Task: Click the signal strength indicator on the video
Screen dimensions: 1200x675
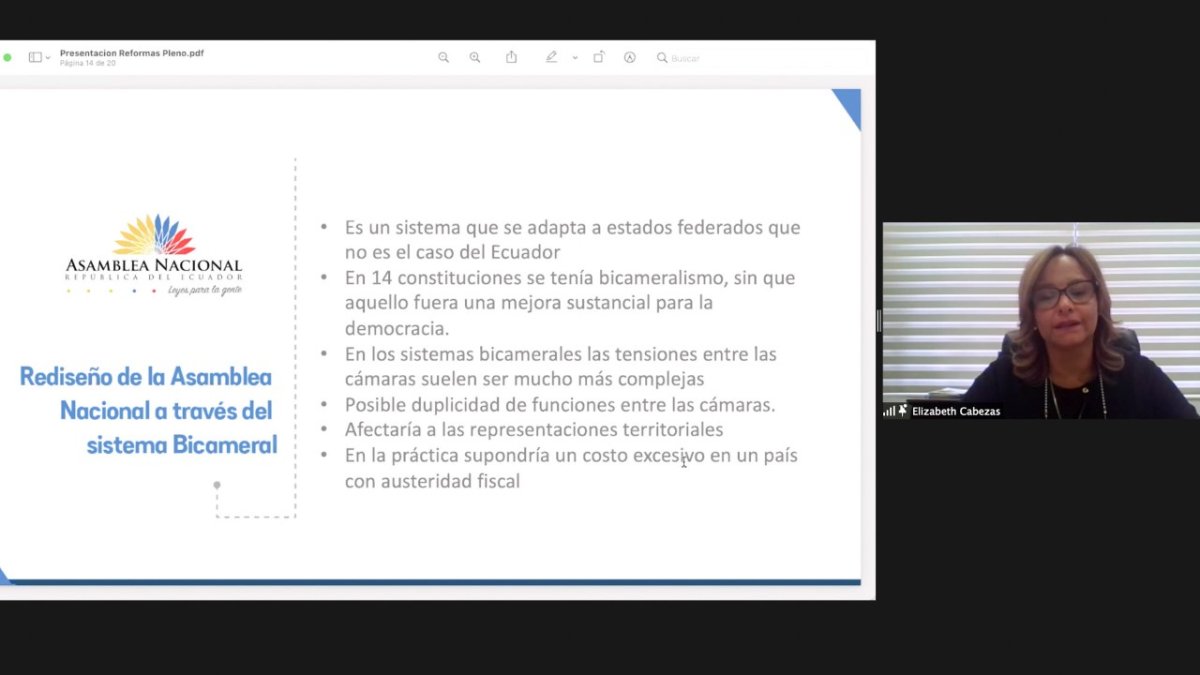Action: 887,410
